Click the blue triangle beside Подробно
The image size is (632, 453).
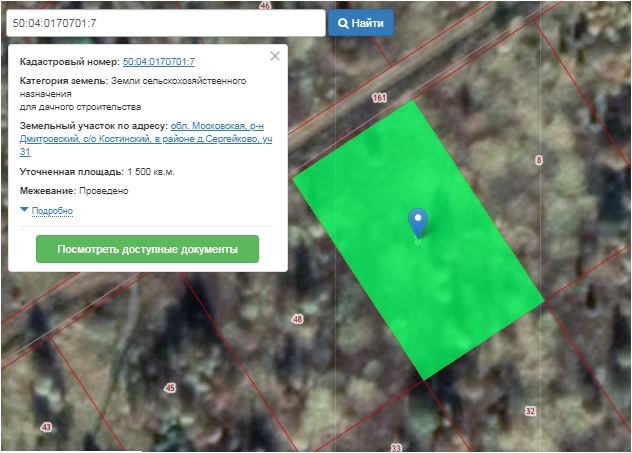click(25, 211)
